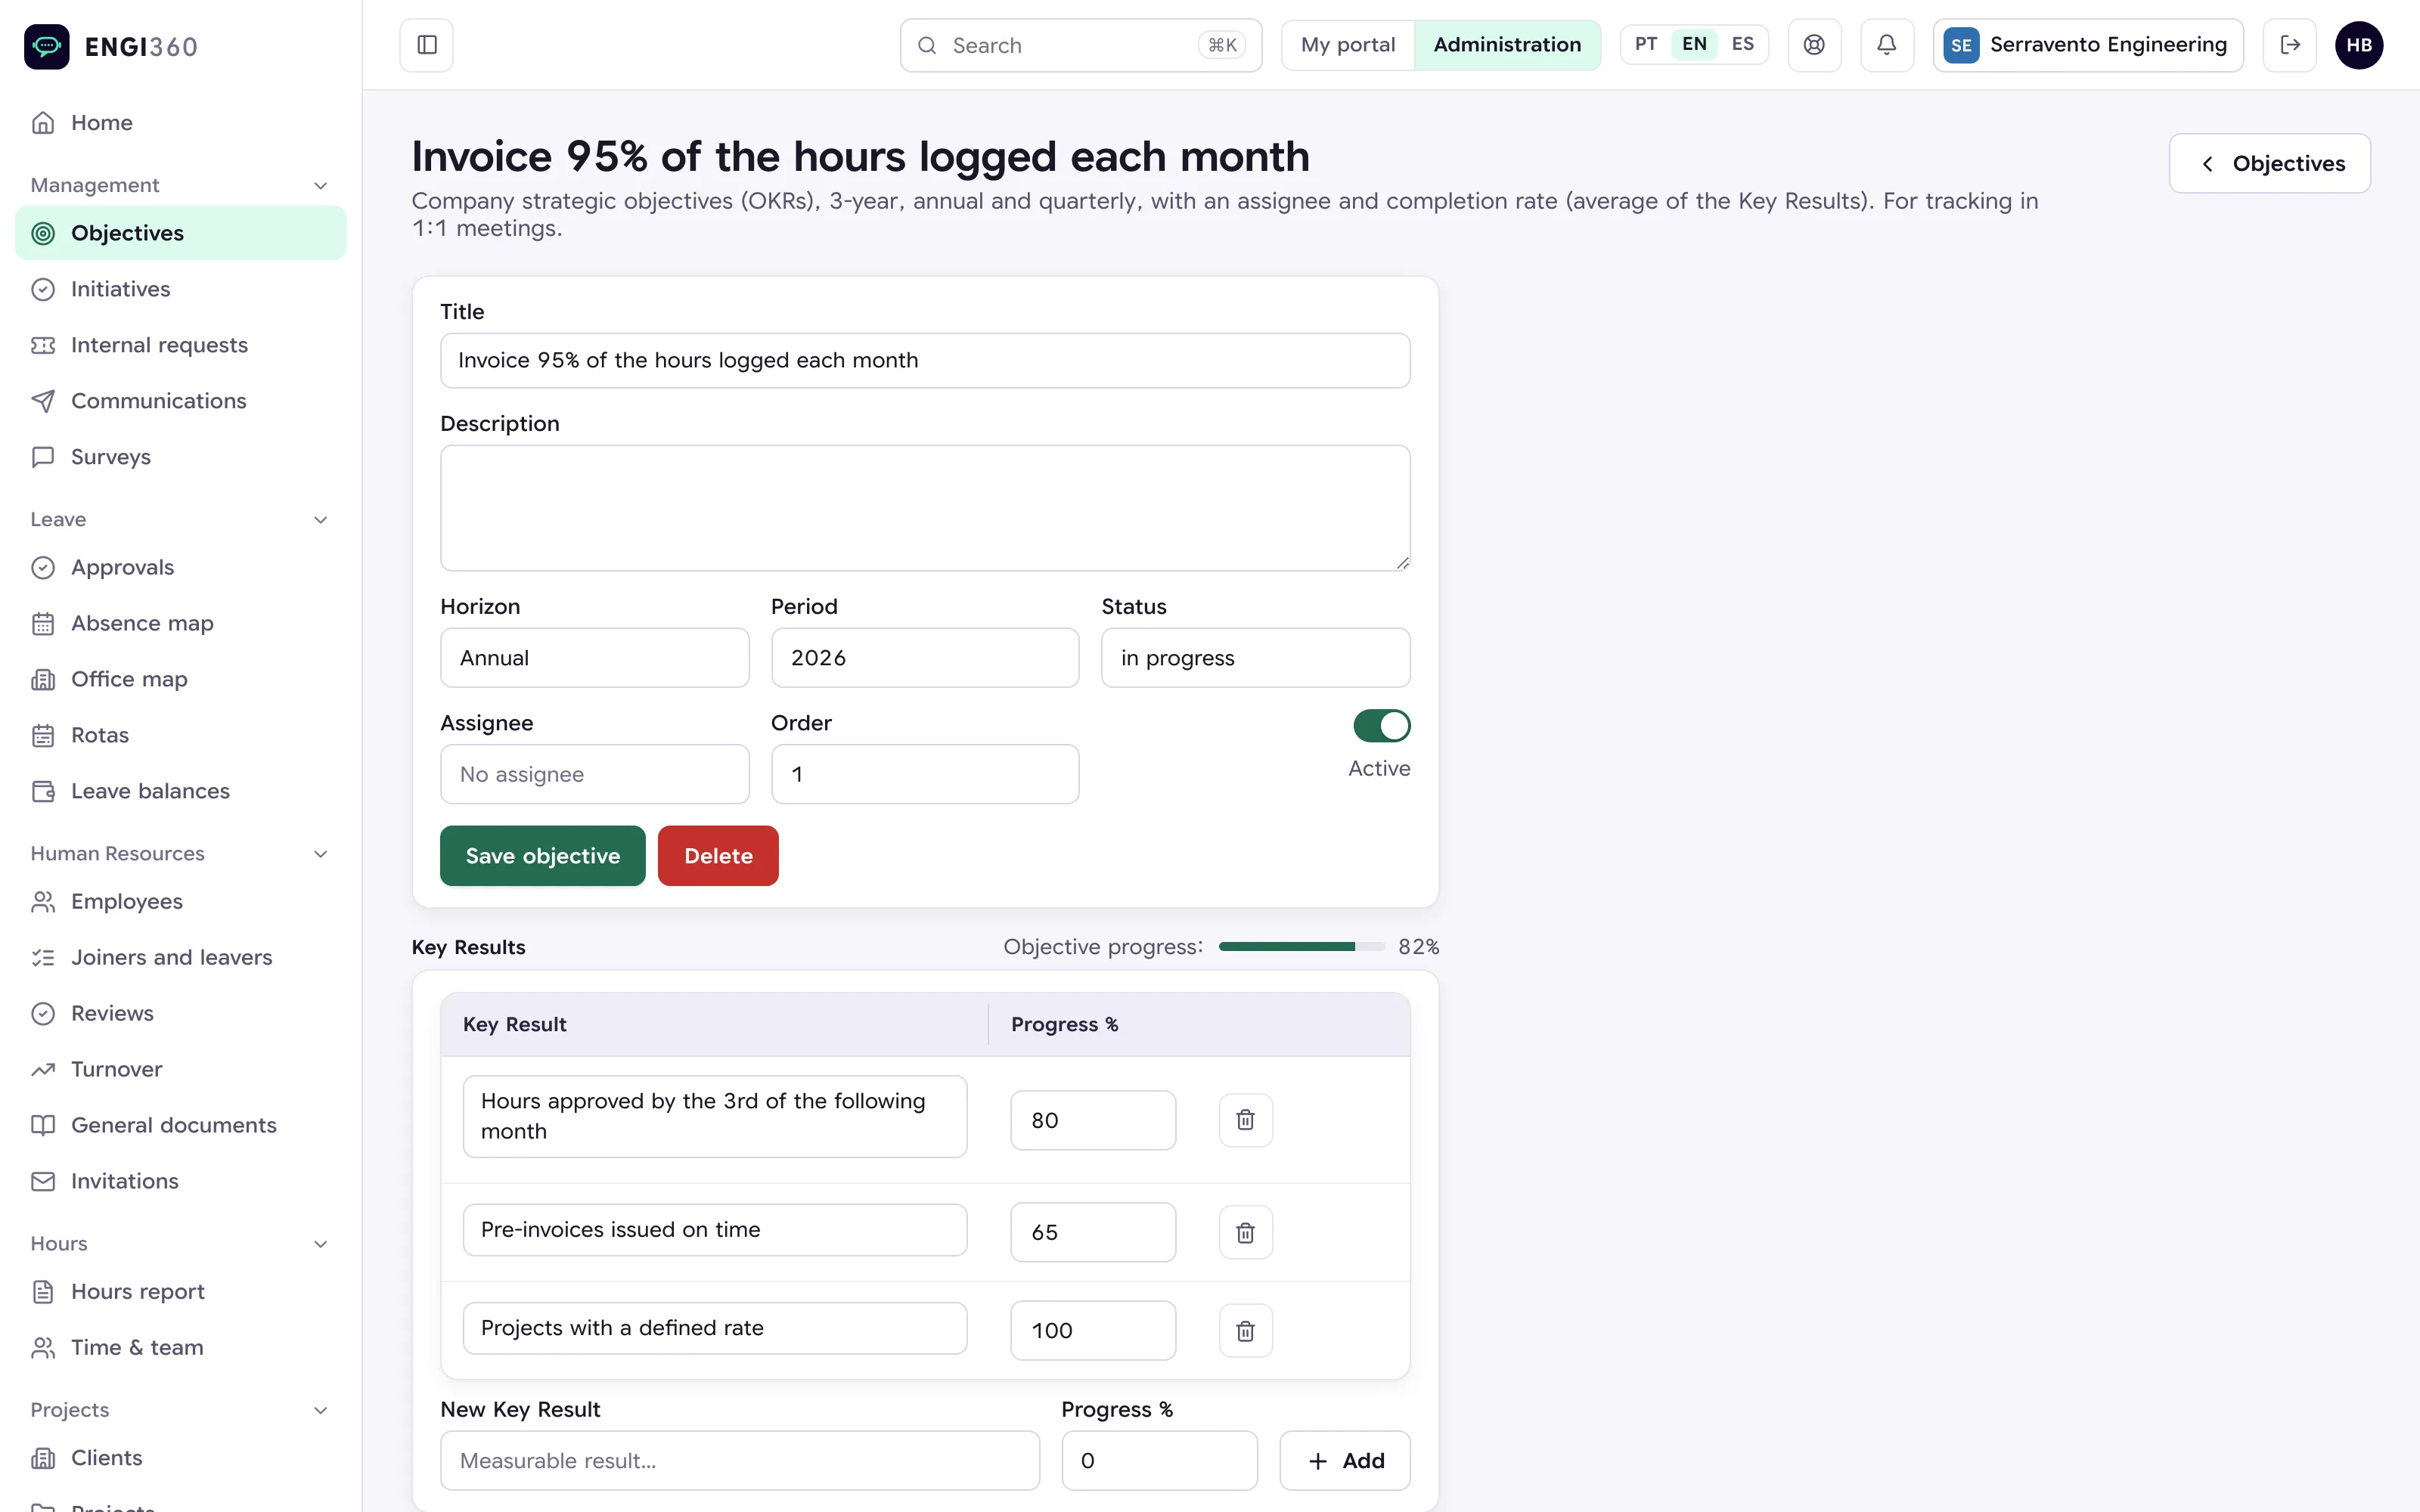Open Internal requests
Screen dimensions: 2420x1512
click(x=181, y=345)
